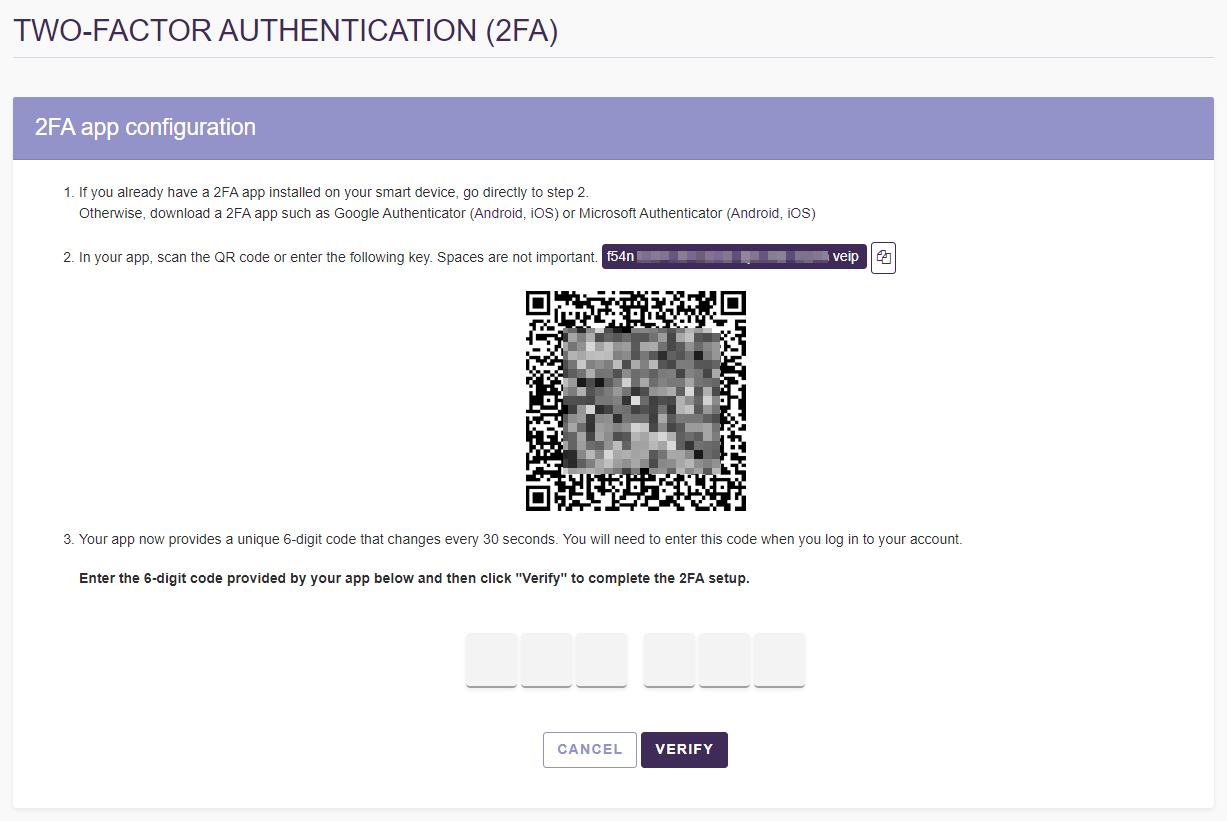Click the QR code image
Viewport: 1227px width, 821px height.
point(636,401)
